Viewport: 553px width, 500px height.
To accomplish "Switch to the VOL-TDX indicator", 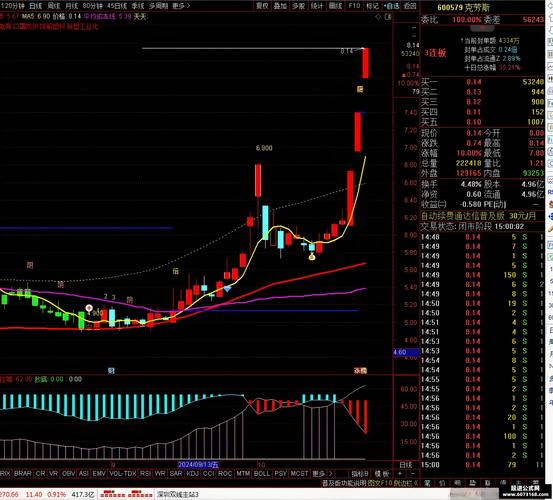I will 123,473.
